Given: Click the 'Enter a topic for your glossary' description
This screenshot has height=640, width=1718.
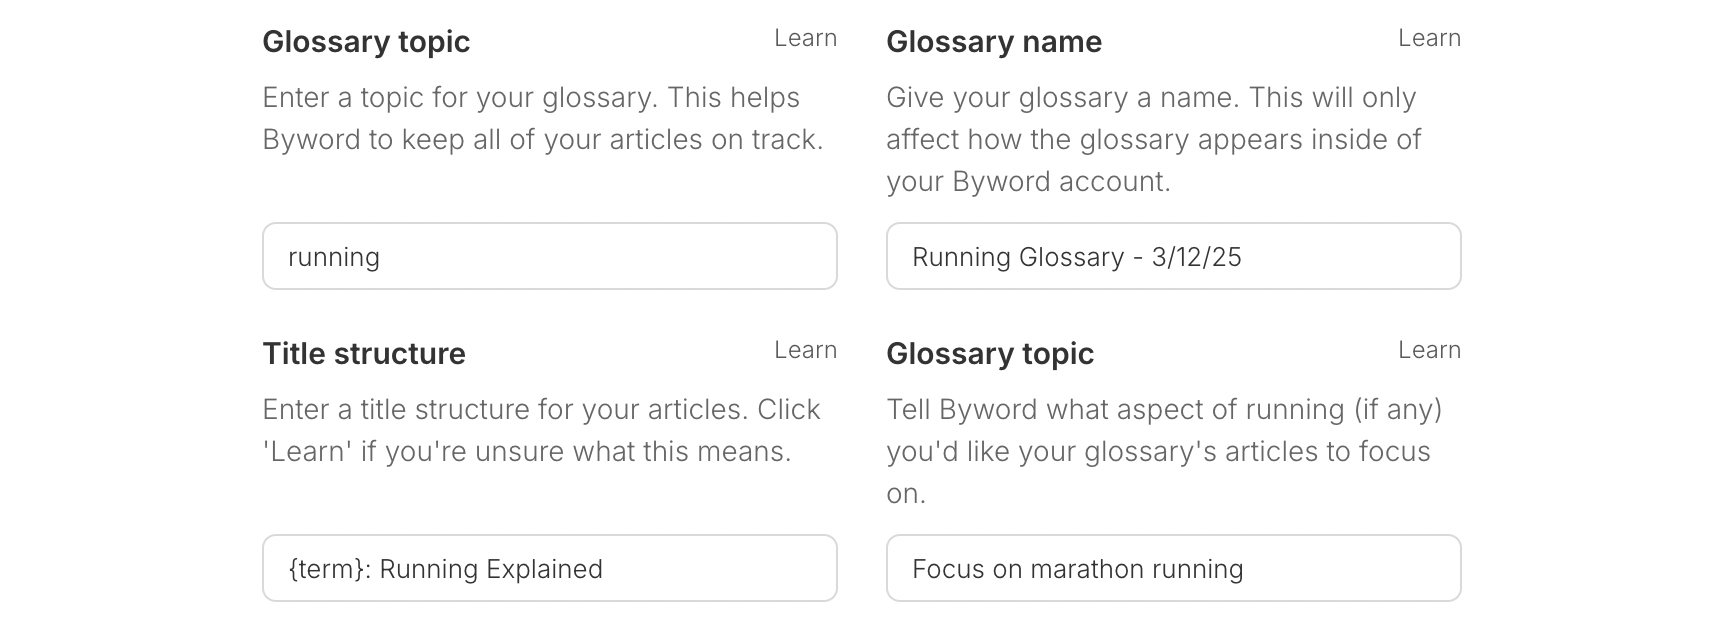Looking at the screenshot, I should point(543,118).
